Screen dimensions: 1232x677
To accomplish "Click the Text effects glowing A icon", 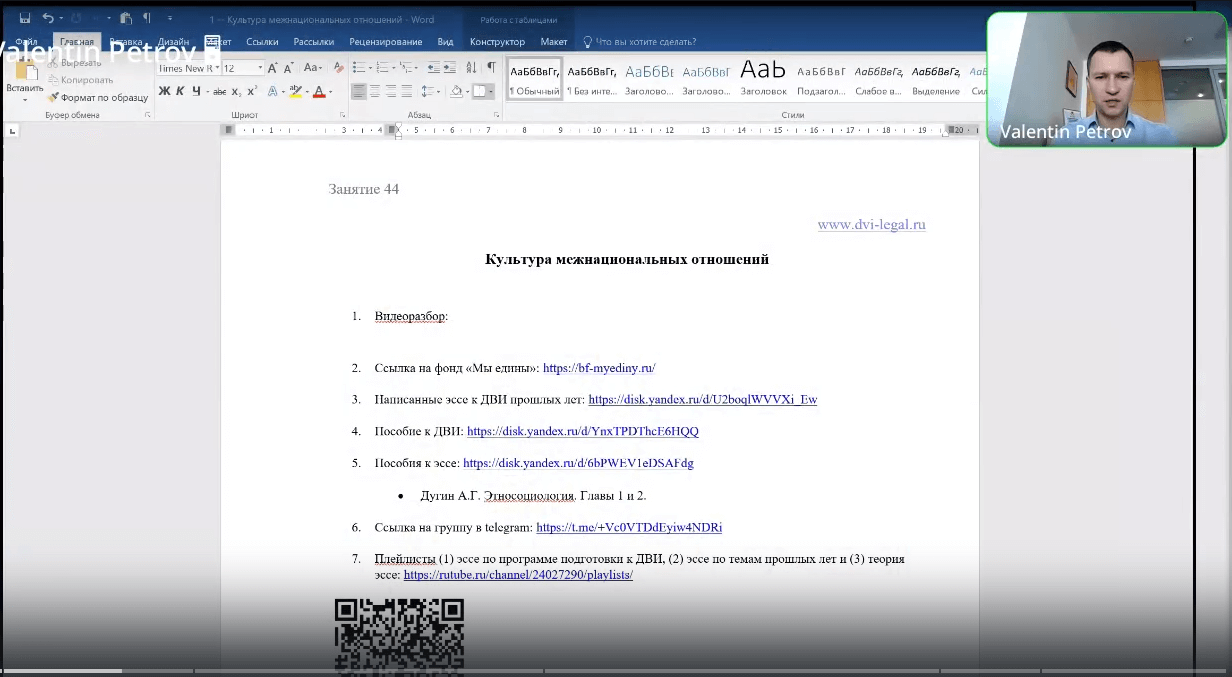I will tap(272, 91).
